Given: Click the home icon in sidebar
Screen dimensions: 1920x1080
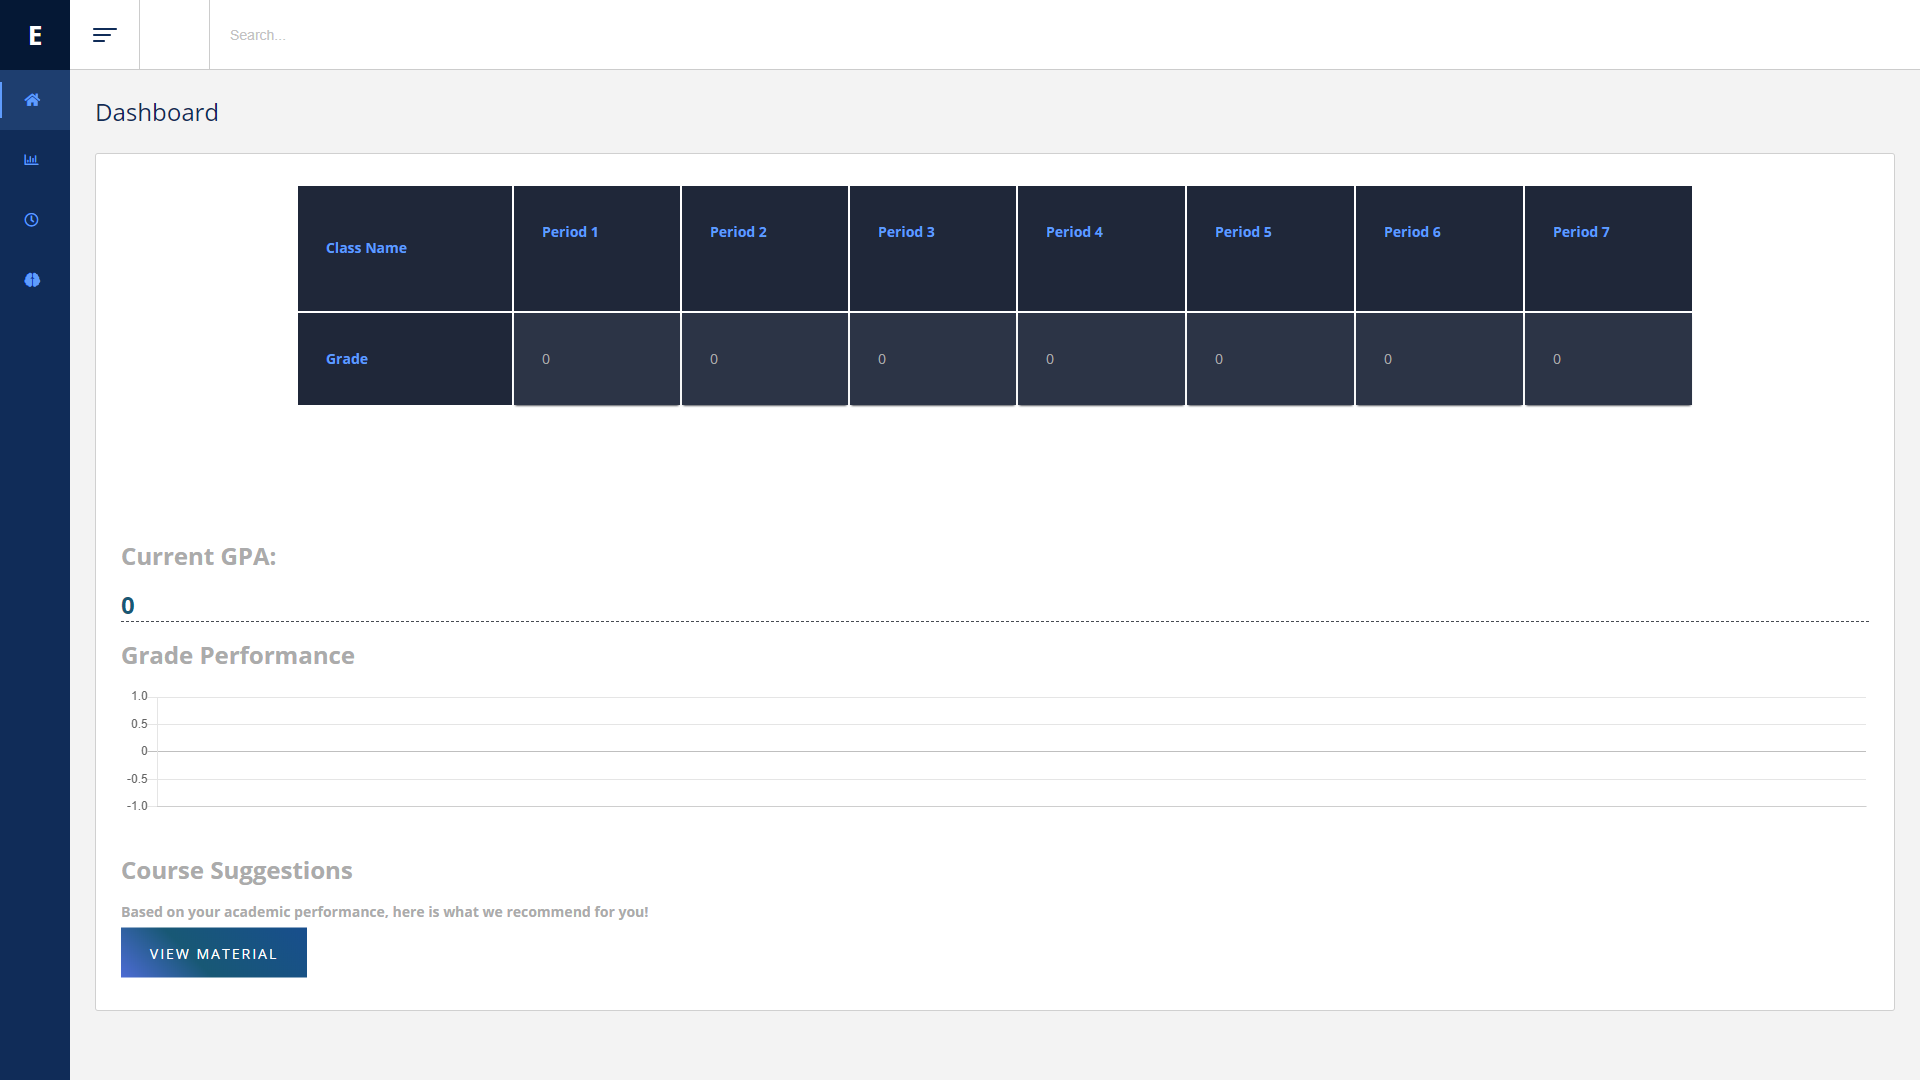Looking at the screenshot, I should 32,100.
